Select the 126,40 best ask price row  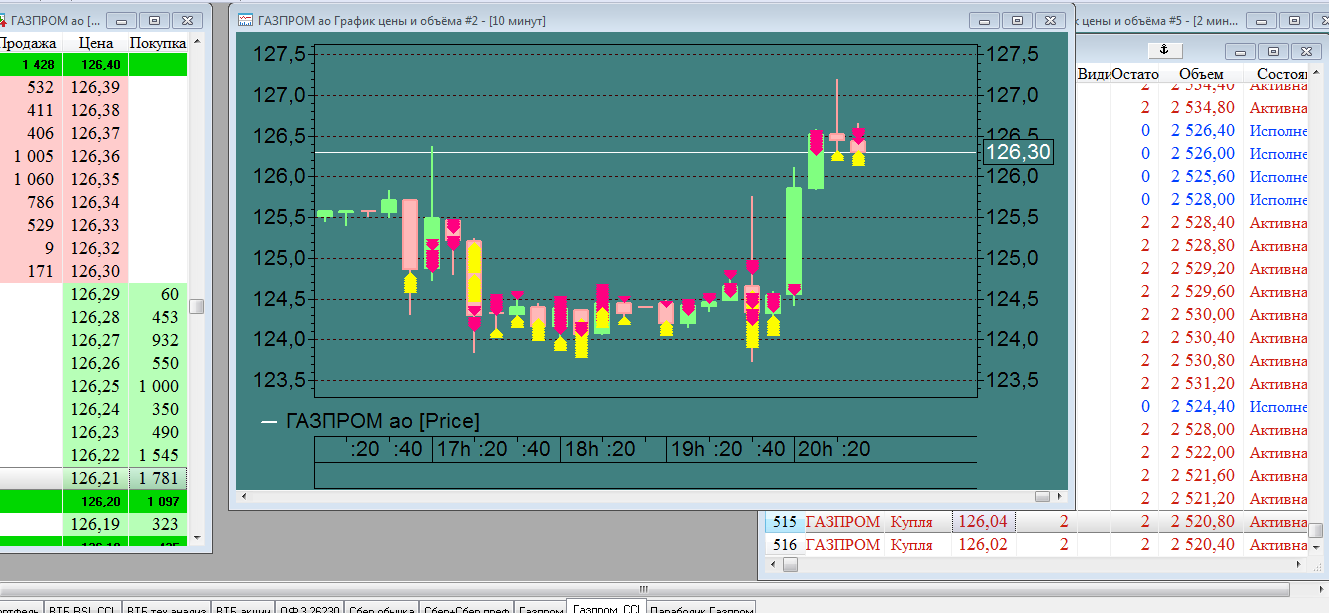95,65
